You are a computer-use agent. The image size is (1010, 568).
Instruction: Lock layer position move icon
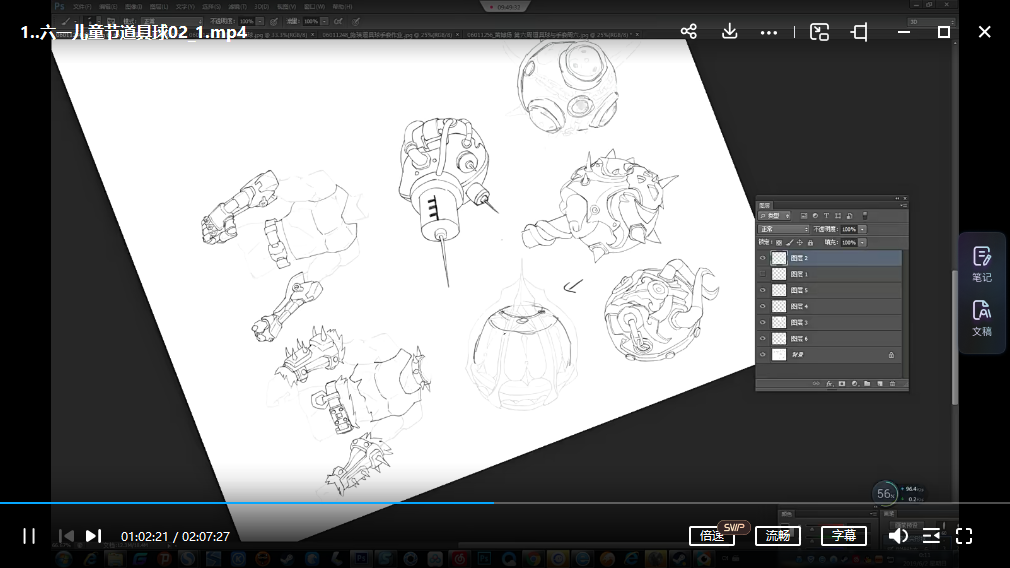point(799,243)
